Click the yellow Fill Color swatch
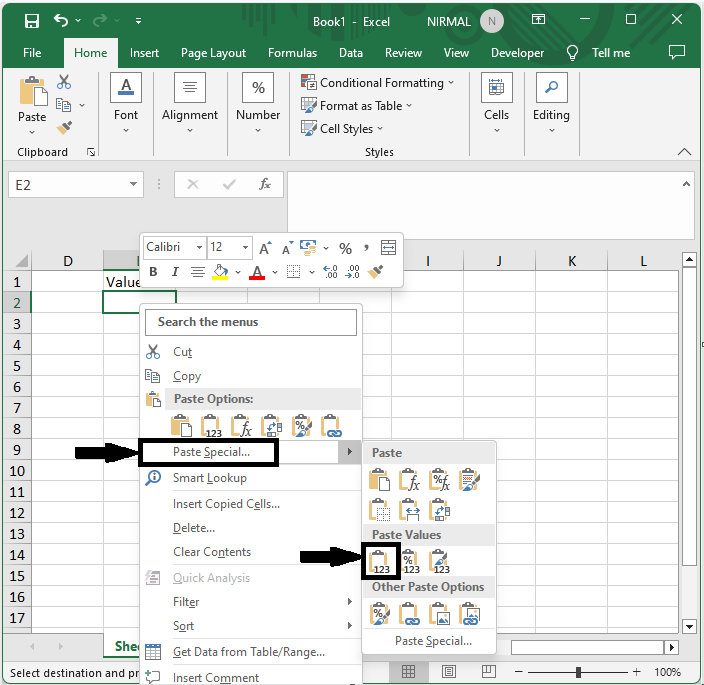704x685 pixels. point(220,277)
